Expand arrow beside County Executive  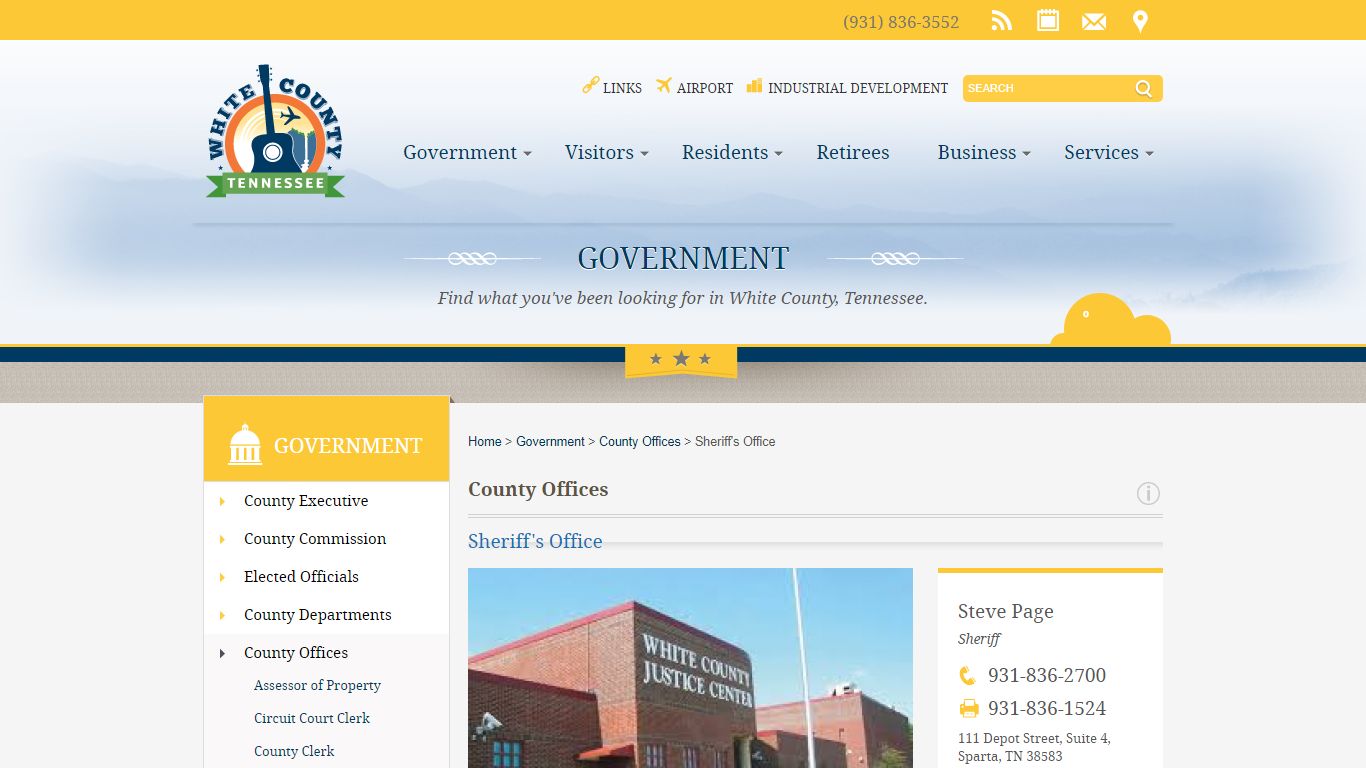[222, 501]
